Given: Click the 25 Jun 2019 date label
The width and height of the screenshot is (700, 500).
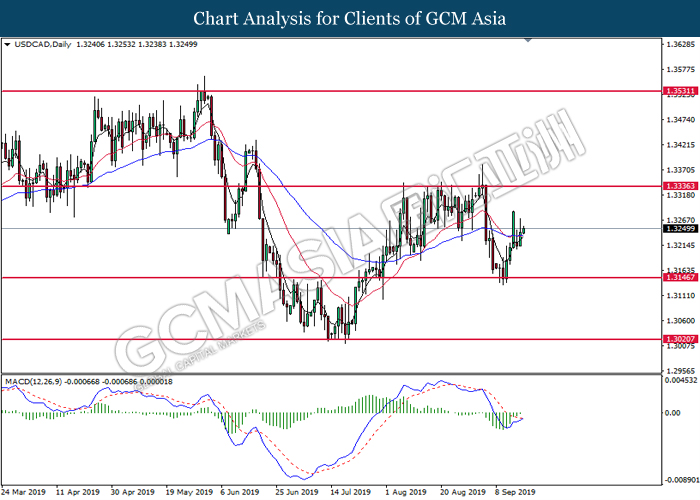Looking at the screenshot, I should coord(297,492).
